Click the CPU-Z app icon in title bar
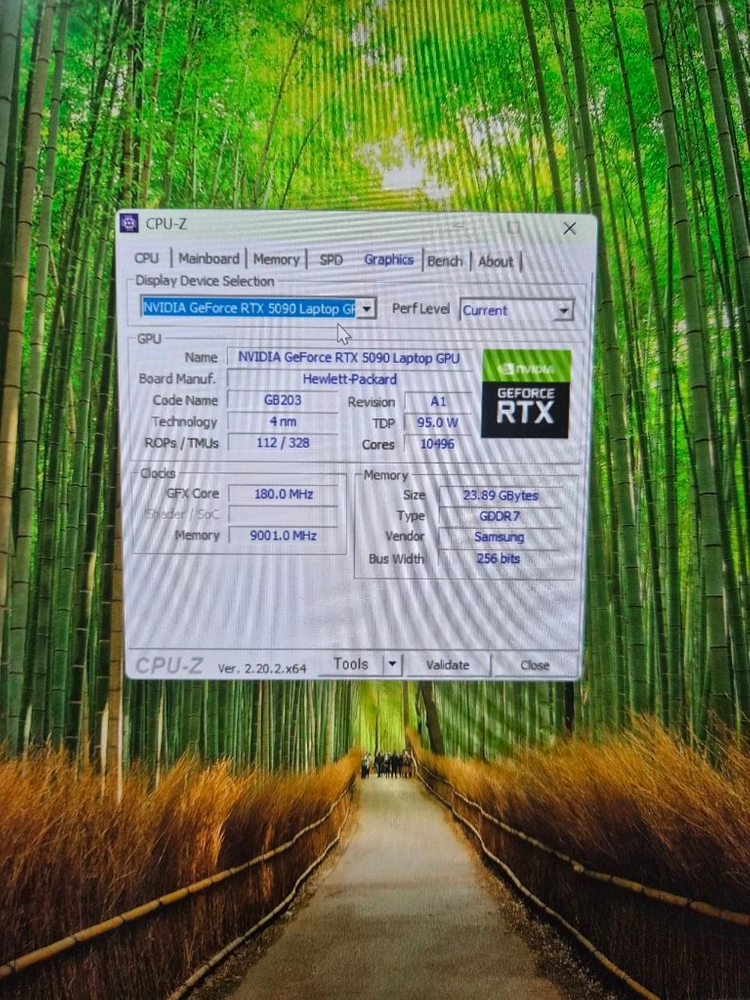750x1000 pixels. point(129,223)
